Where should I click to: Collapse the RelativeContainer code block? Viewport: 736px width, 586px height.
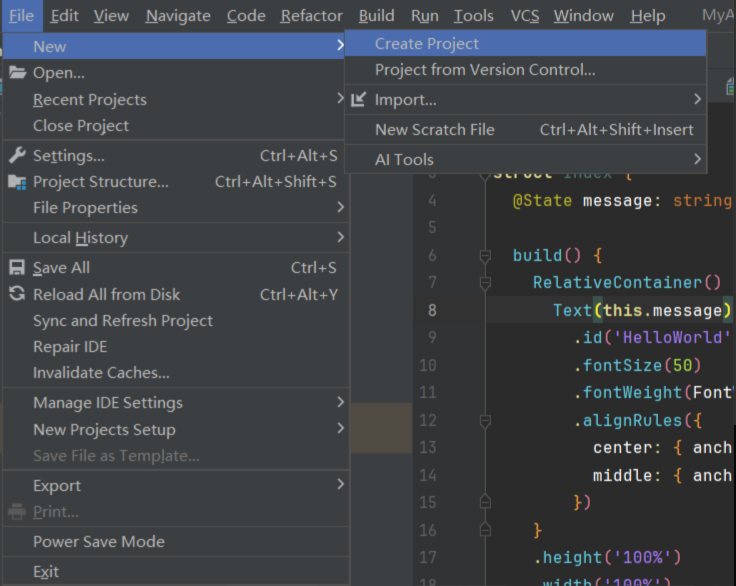pos(485,283)
